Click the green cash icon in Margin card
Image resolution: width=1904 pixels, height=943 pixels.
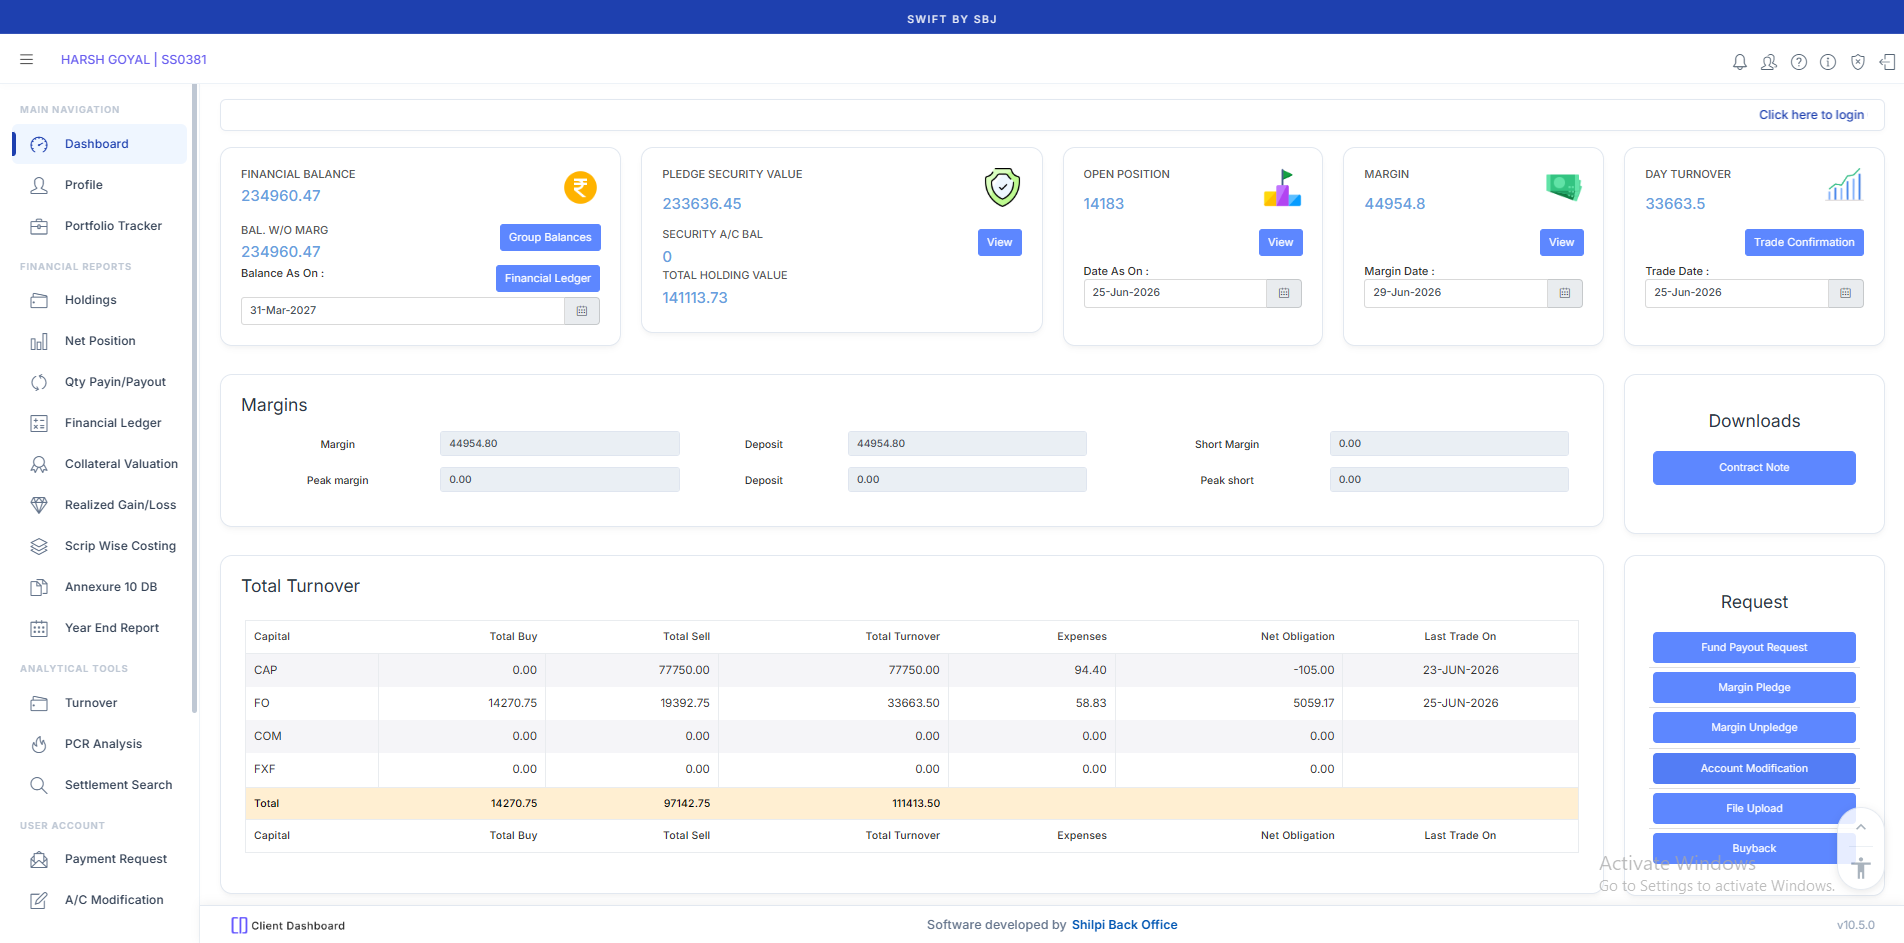1564,187
